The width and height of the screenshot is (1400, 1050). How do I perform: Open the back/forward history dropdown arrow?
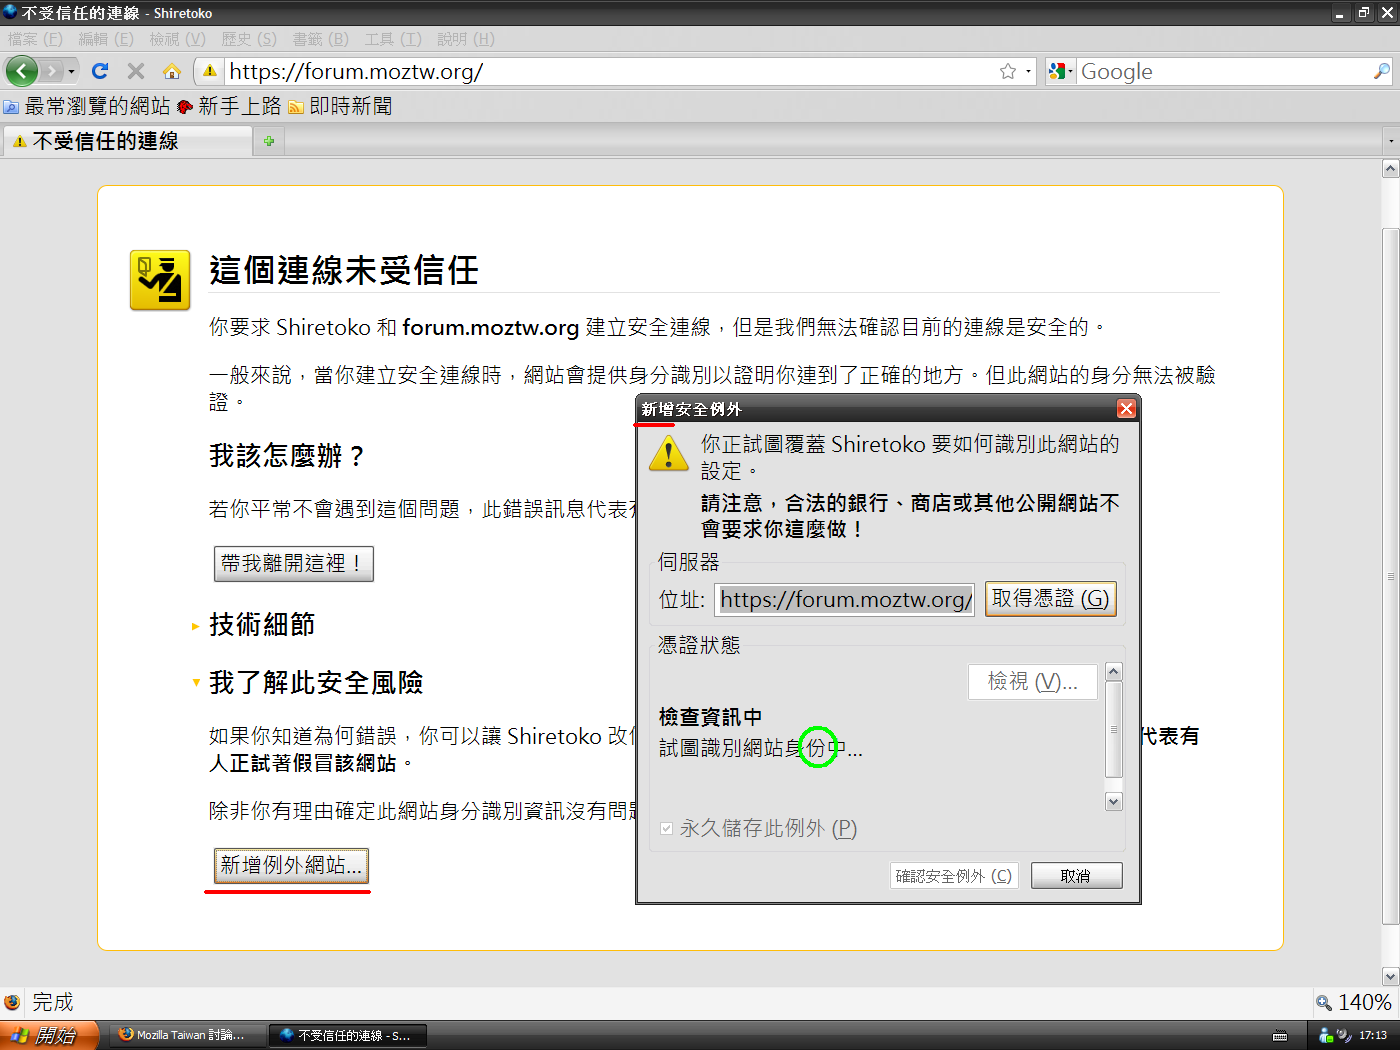[71, 71]
